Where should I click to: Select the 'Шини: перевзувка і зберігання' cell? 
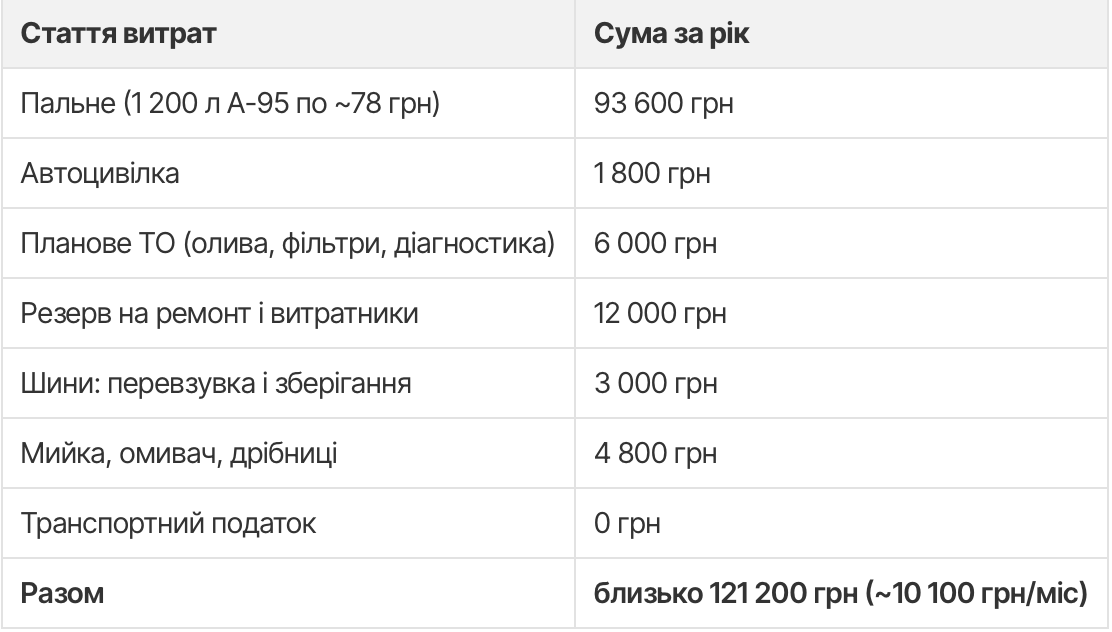(288, 383)
